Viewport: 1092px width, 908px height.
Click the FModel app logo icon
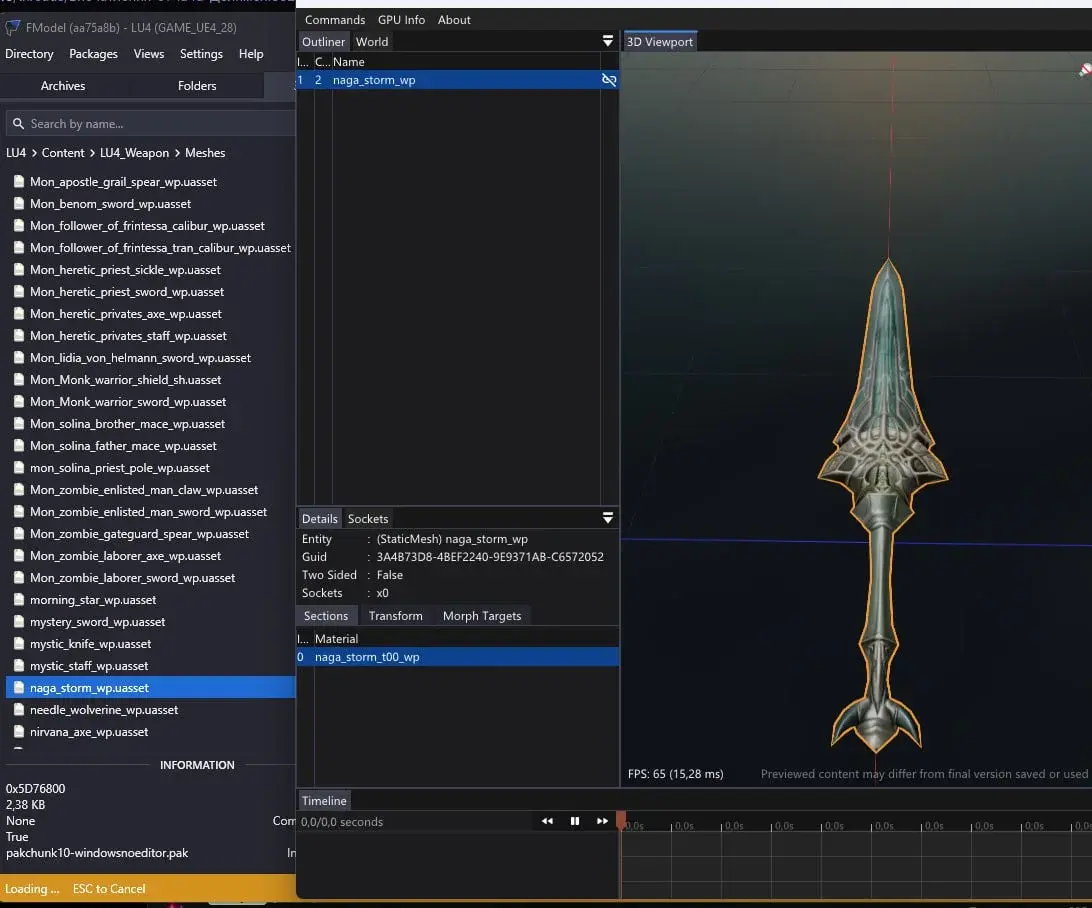[13, 28]
